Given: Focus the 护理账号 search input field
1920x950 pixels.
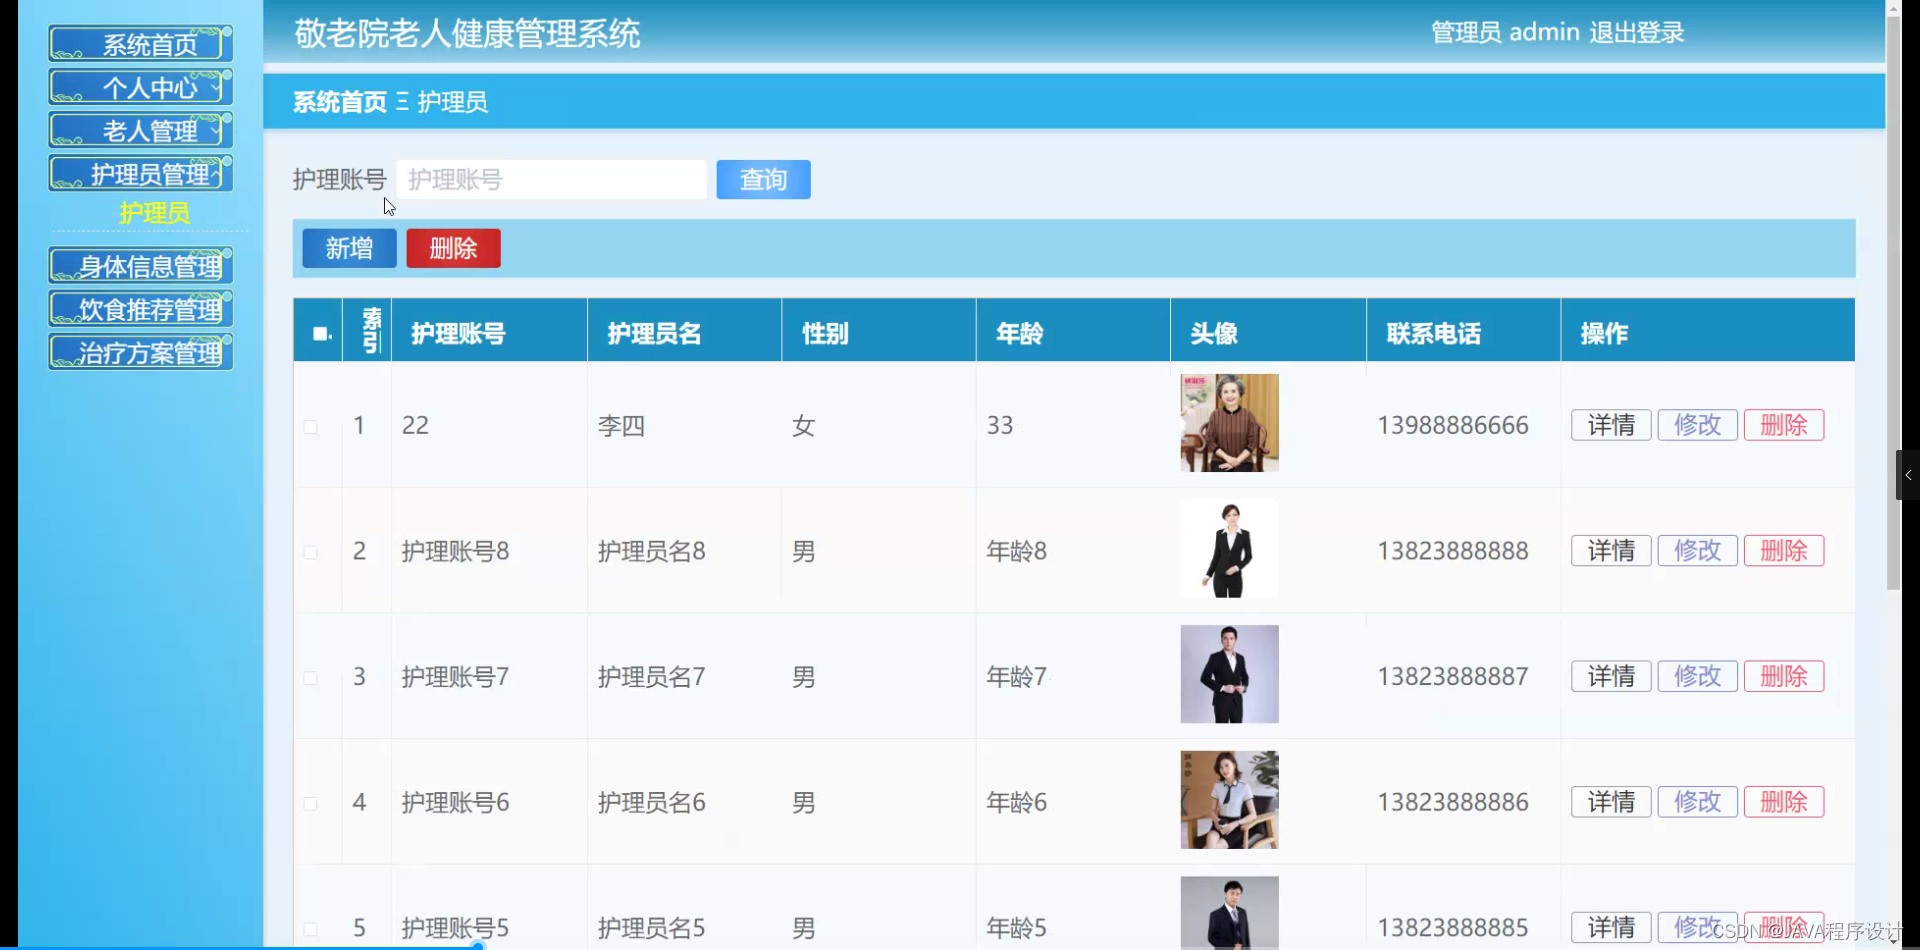Looking at the screenshot, I should pyautogui.click(x=551, y=180).
